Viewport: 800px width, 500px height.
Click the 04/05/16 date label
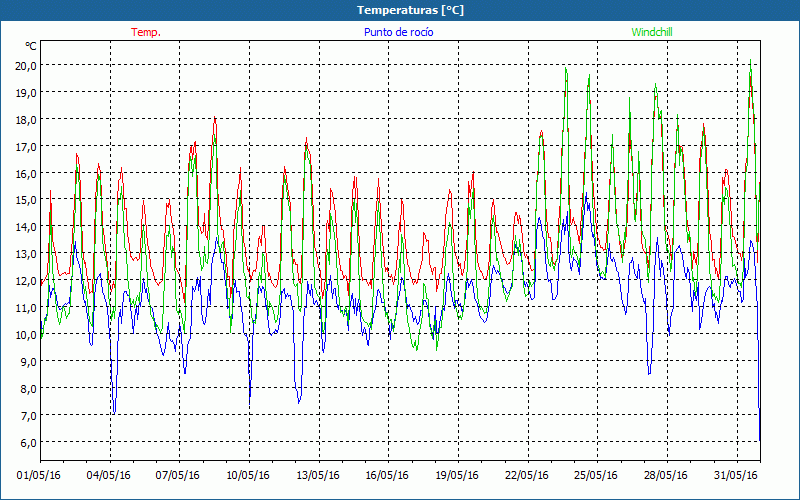tap(109, 476)
